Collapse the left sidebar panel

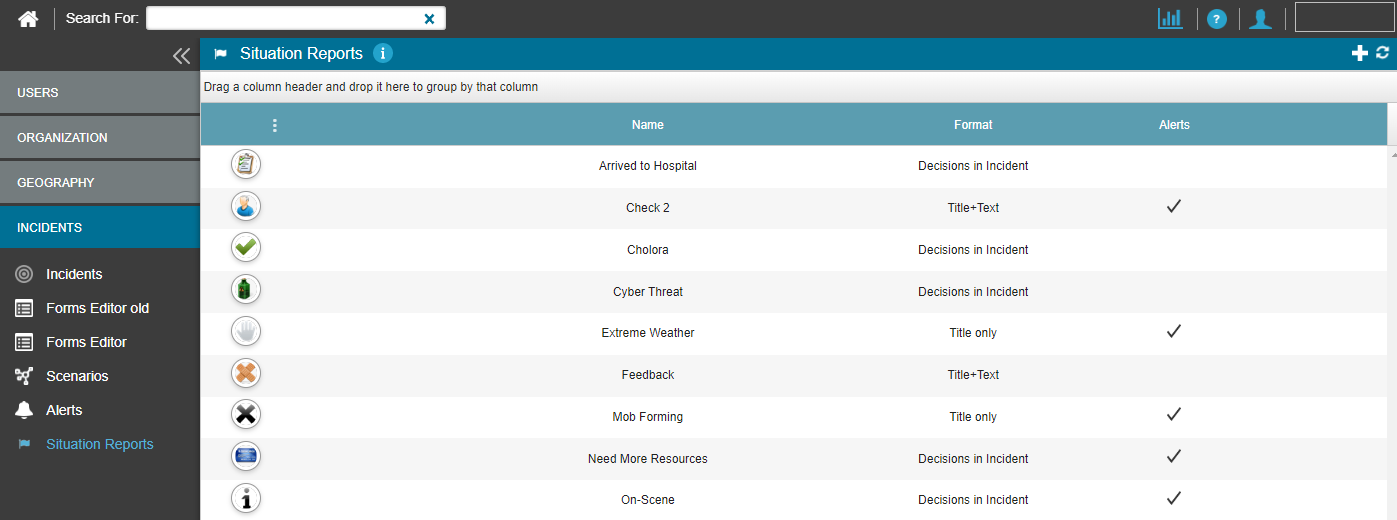click(181, 56)
